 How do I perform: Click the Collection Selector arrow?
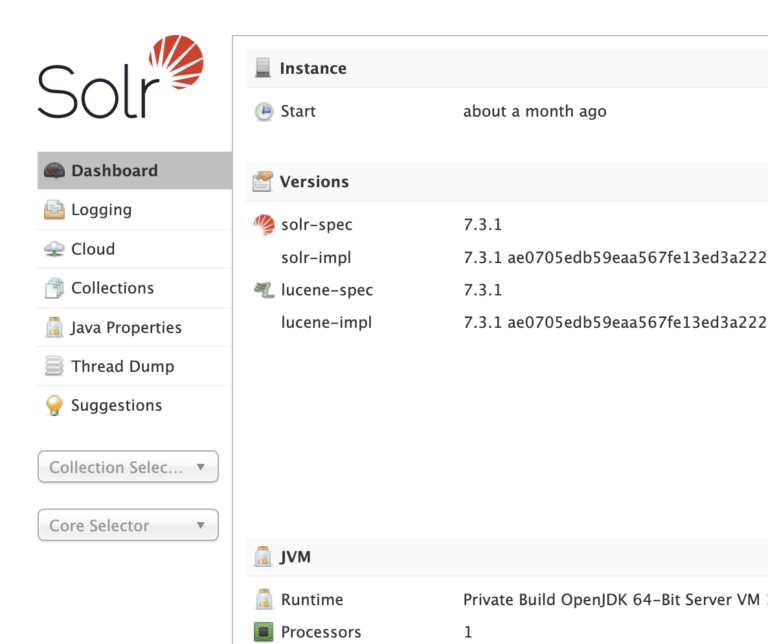tap(201, 467)
